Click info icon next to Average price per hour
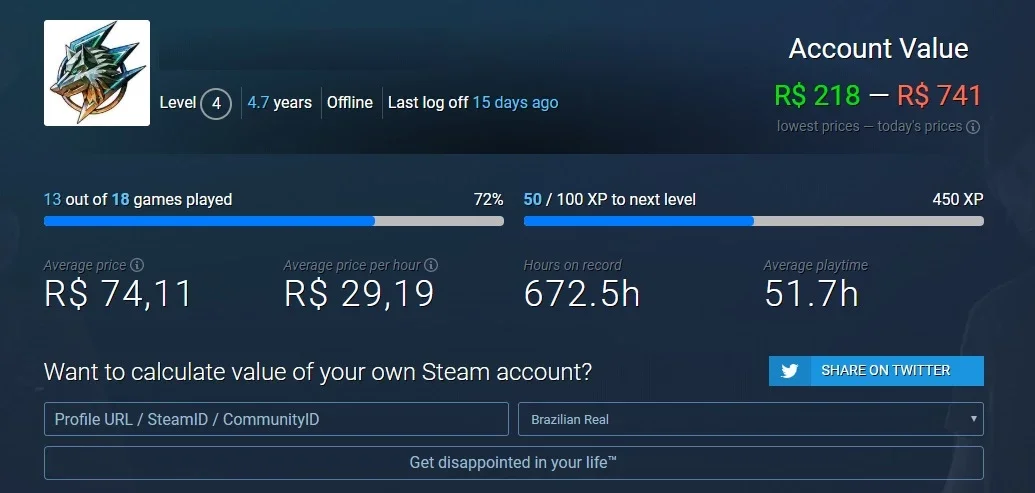This screenshot has height=493, width=1035. pyautogui.click(x=431, y=265)
